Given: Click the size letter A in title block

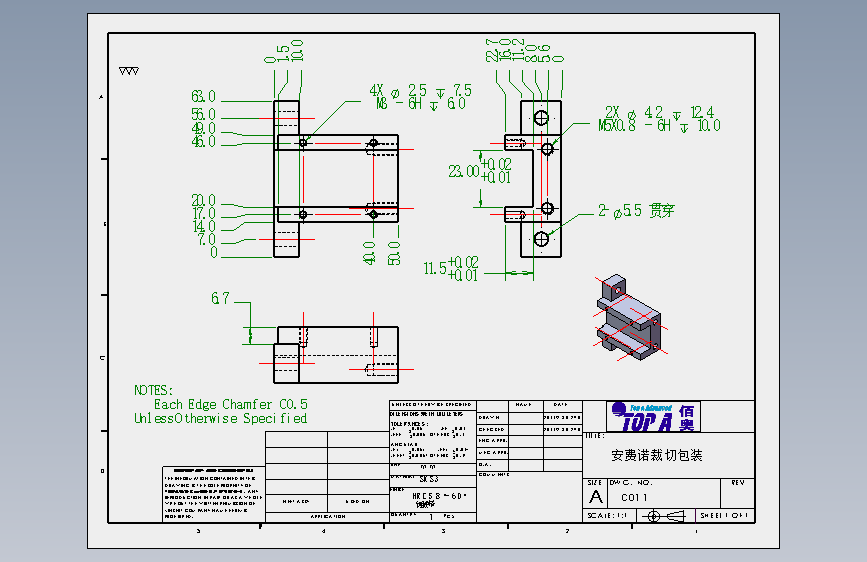Looking at the screenshot, I should tap(596, 497).
